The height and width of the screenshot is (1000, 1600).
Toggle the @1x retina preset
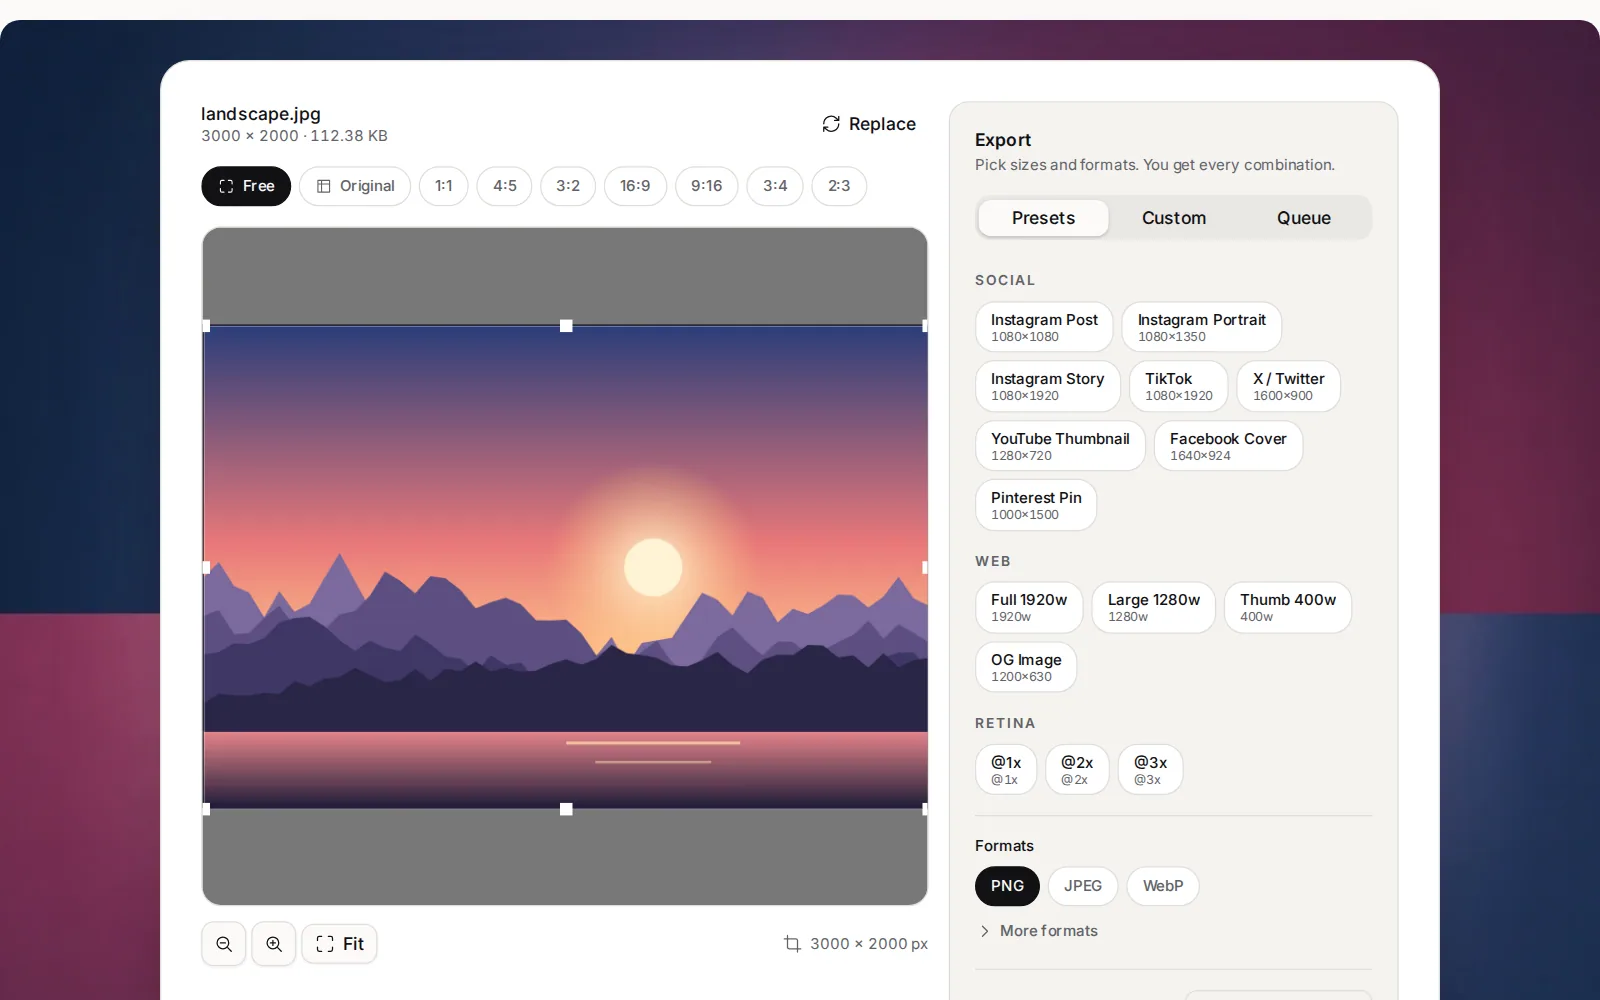pos(1006,770)
